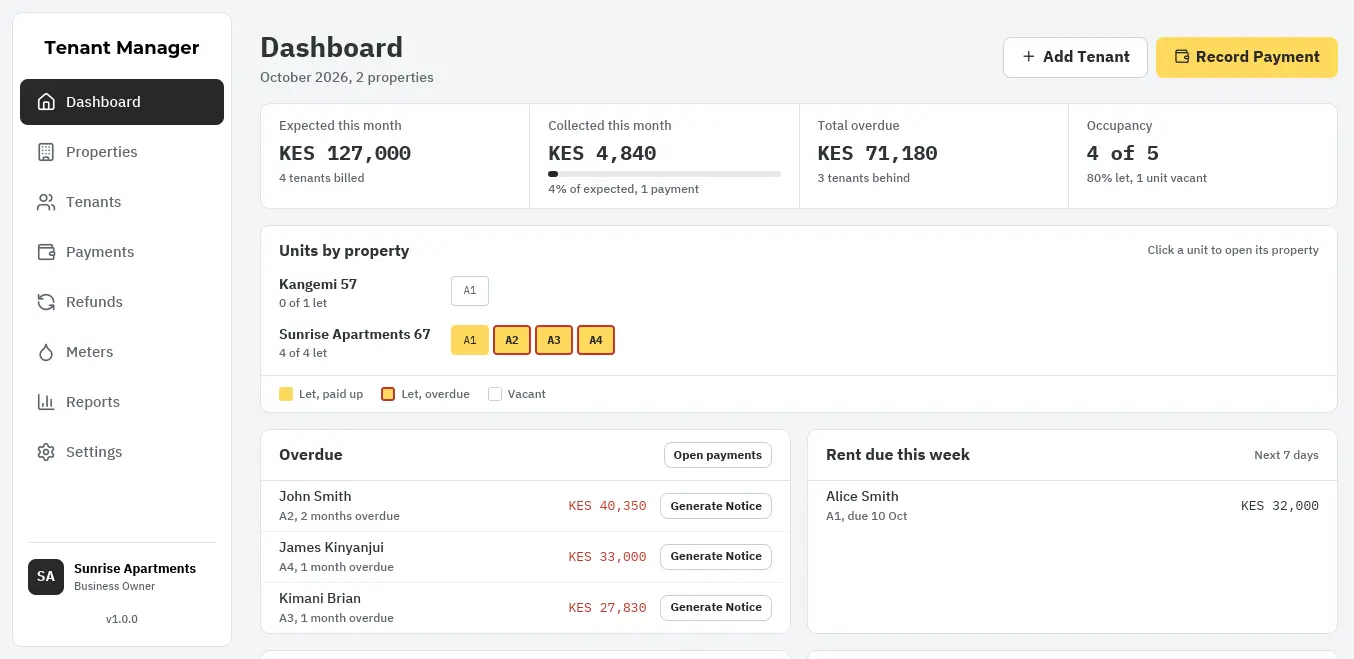This screenshot has height=659, width=1354.
Task: Click the "3 tenants behind" text
Action: click(x=864, y=178)
